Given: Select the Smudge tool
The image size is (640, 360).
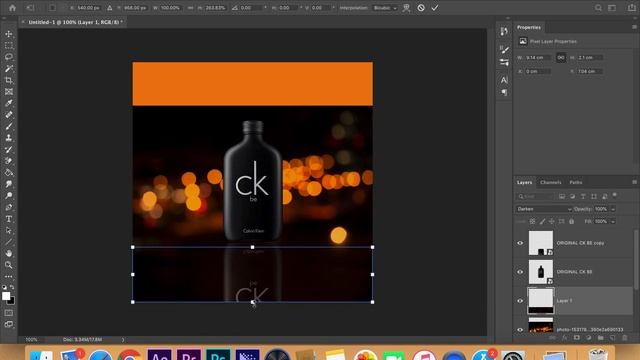Looking at the screenshot, I should [9, 184].
